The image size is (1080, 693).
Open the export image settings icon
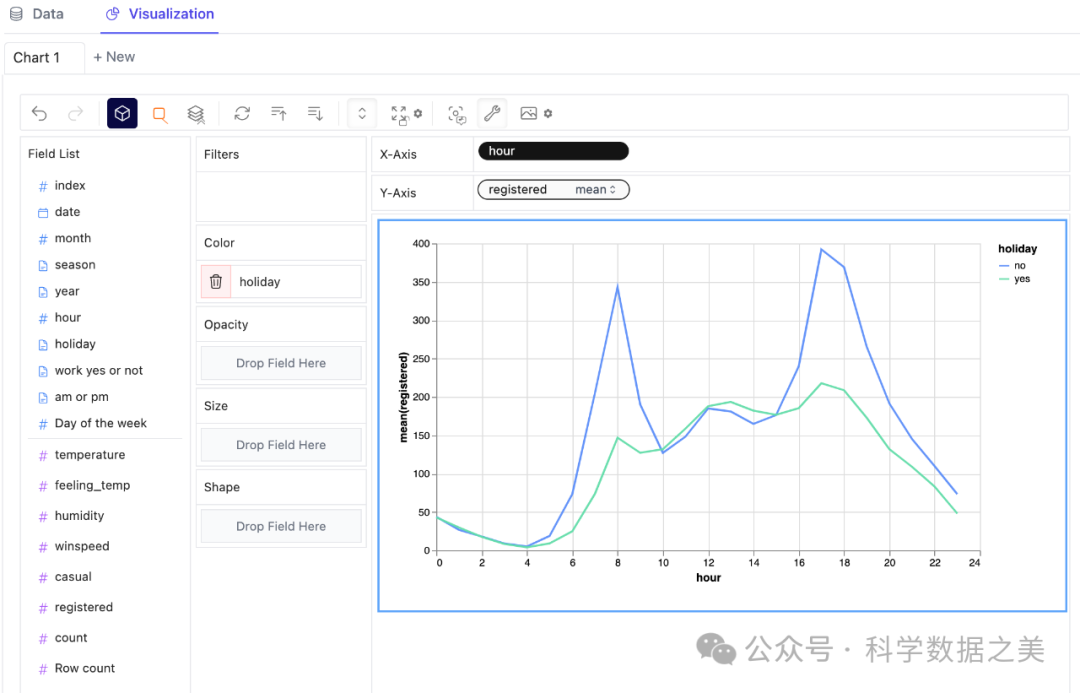[536, 114]
